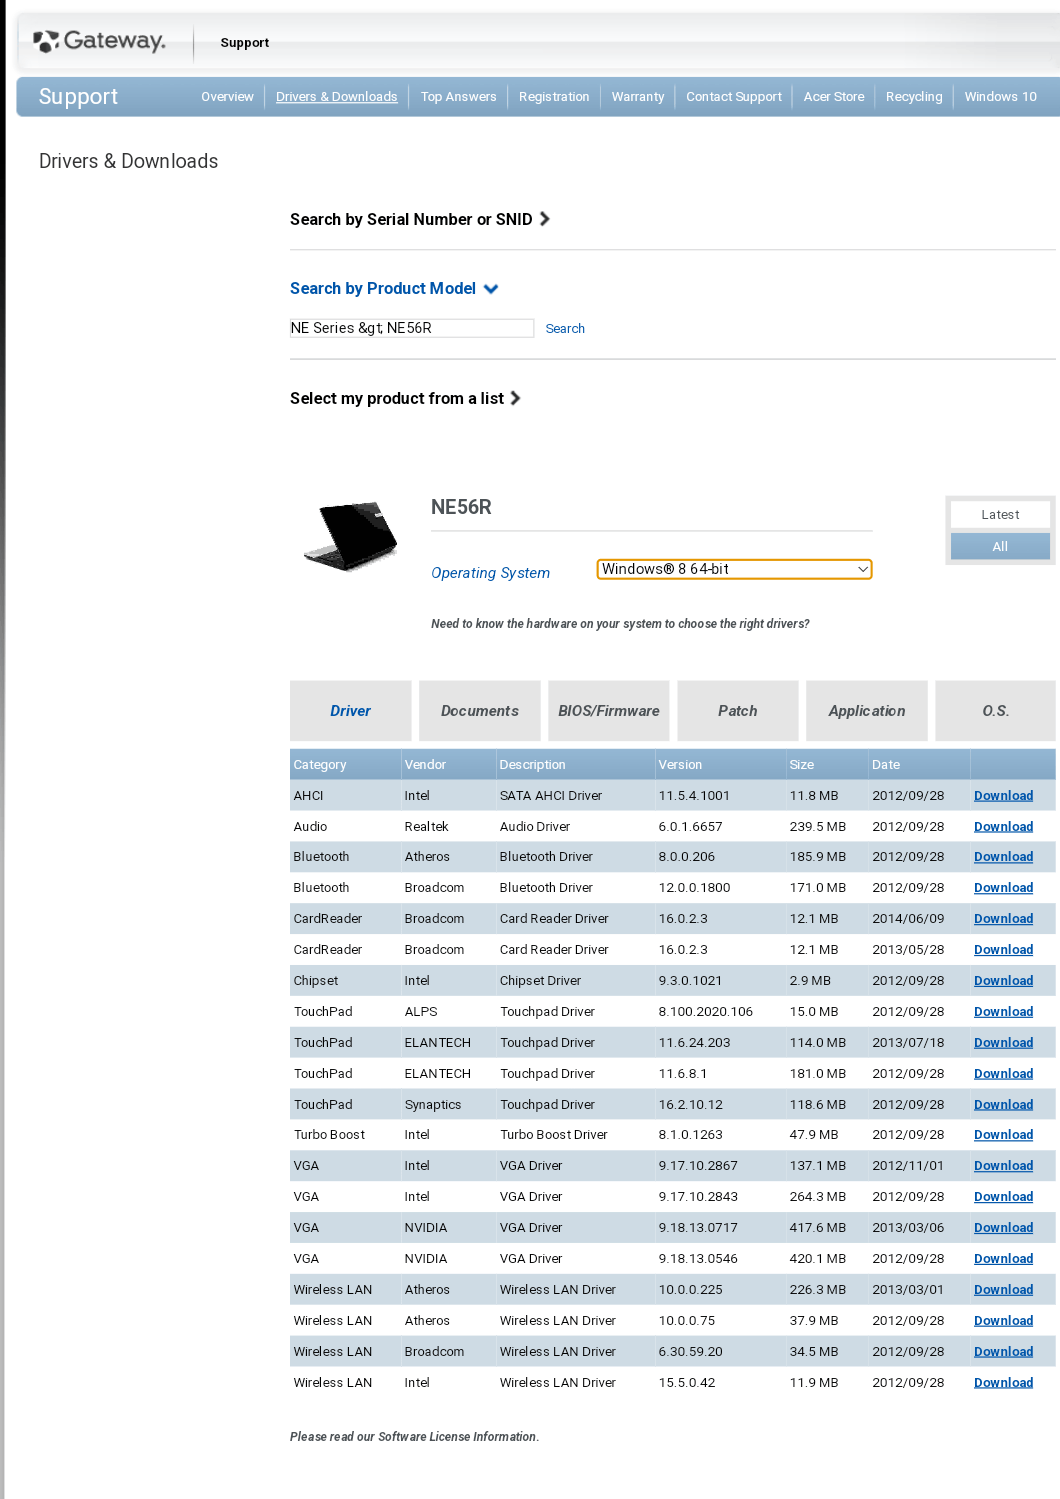Download NVIDIA VGA Driver 9.18.13.0546

pyautogui.click(x=1004, y=1259)
